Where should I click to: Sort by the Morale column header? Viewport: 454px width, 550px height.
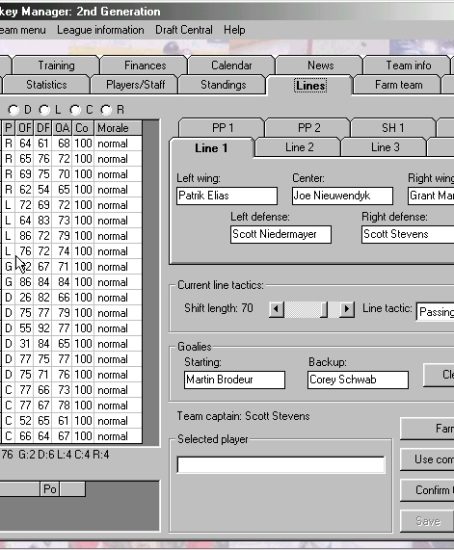point(118,128)
